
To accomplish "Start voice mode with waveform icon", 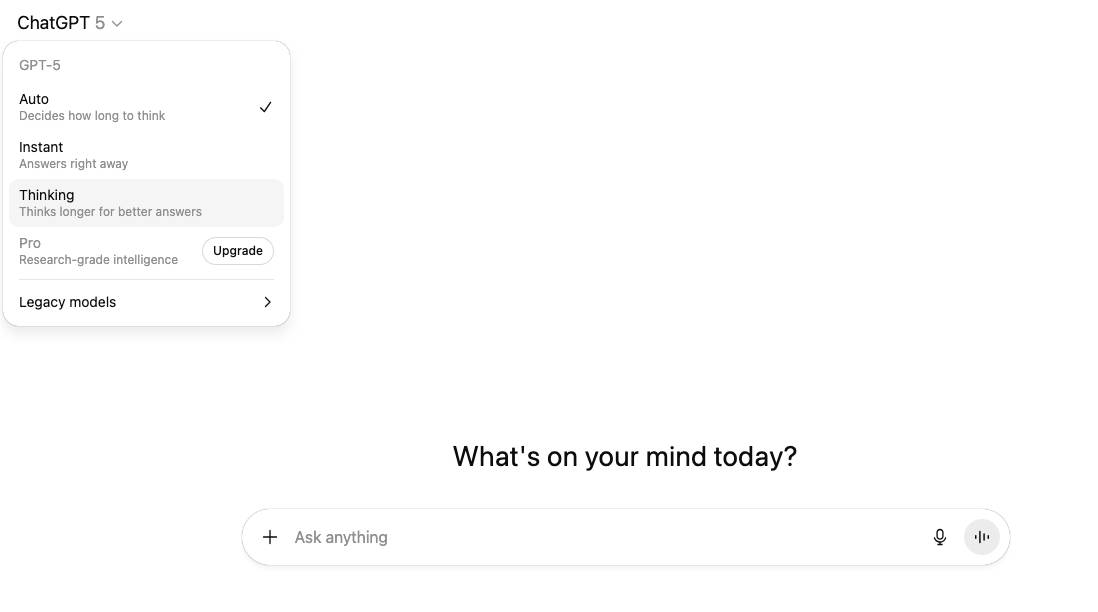I will coord(982,537).
